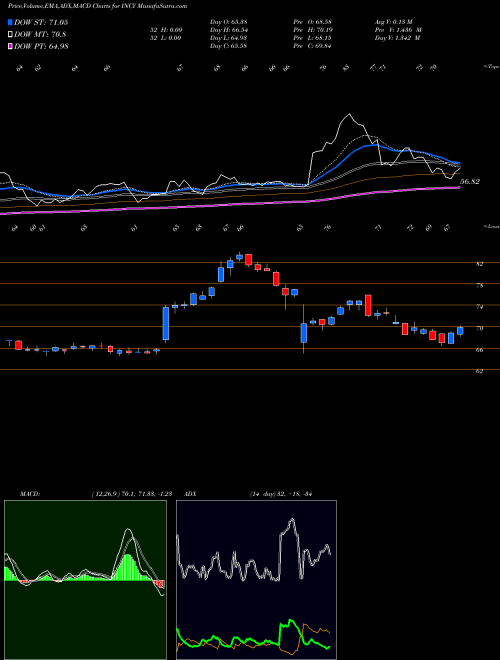The image size is (500, 660).
Task: Click the last blue candlestick on the right
Action: [460, 331]
